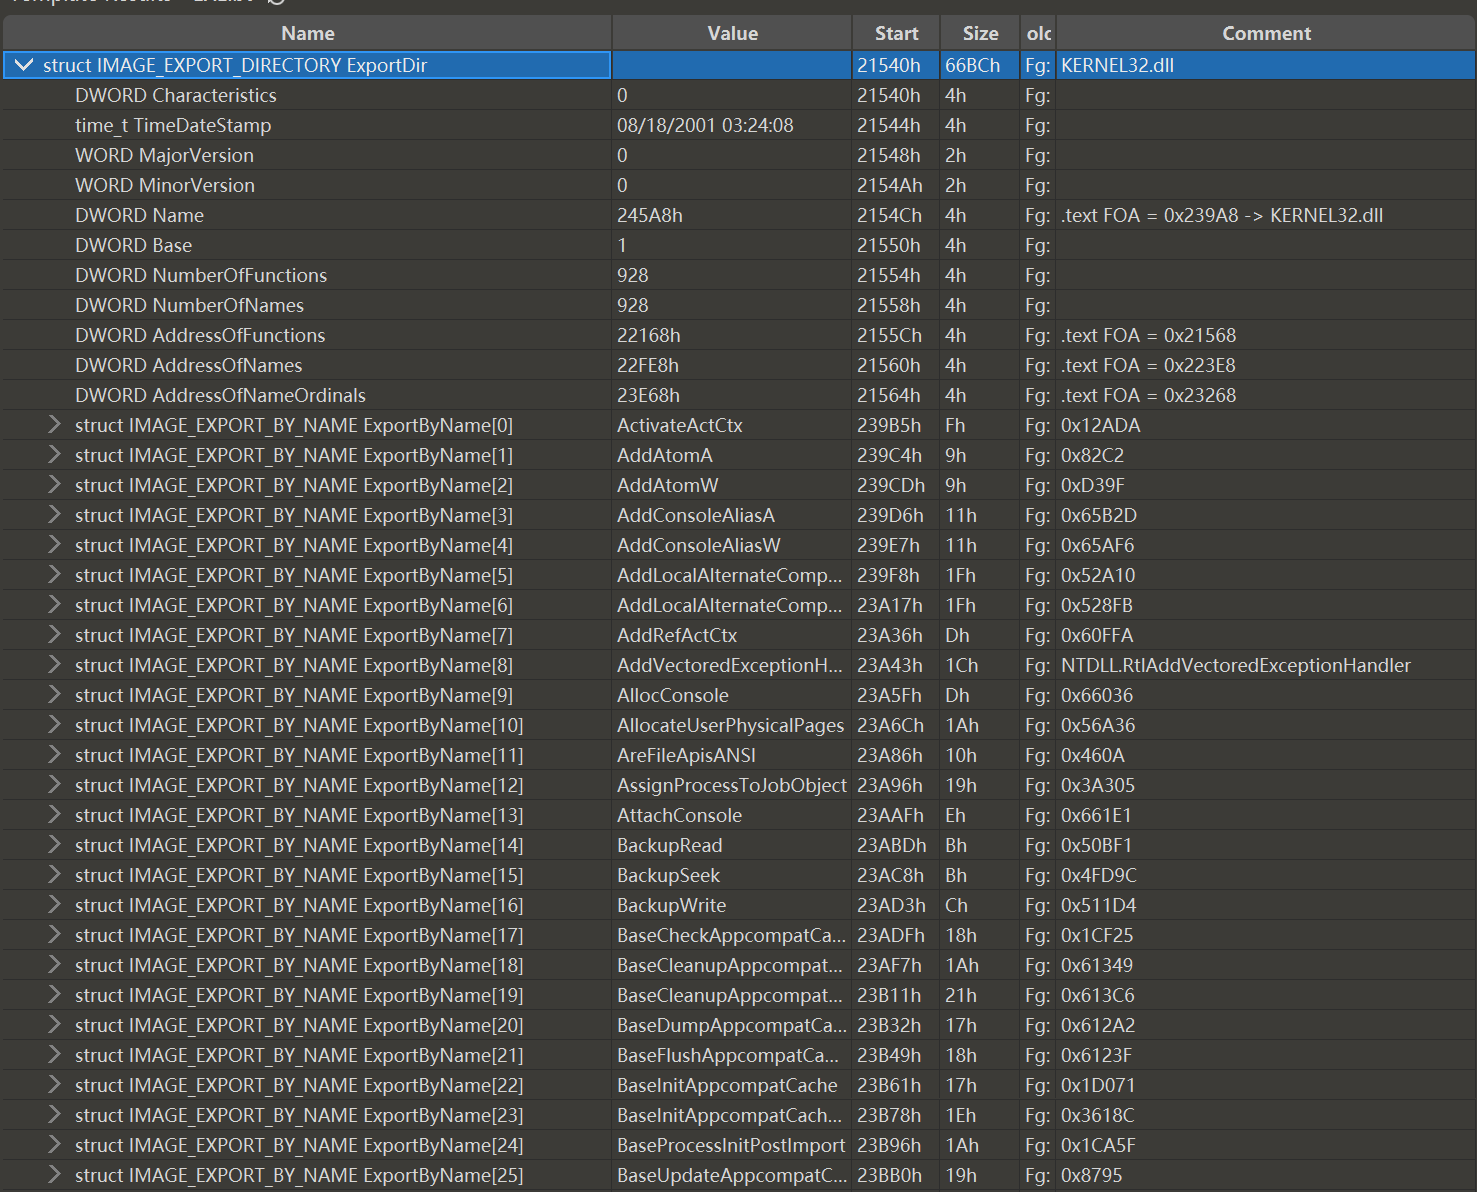Click the AddressOfNameOrdinals value 23E68h
Image resolution: width=1477 pixels, height=1192 pixels.
[649, 395]
